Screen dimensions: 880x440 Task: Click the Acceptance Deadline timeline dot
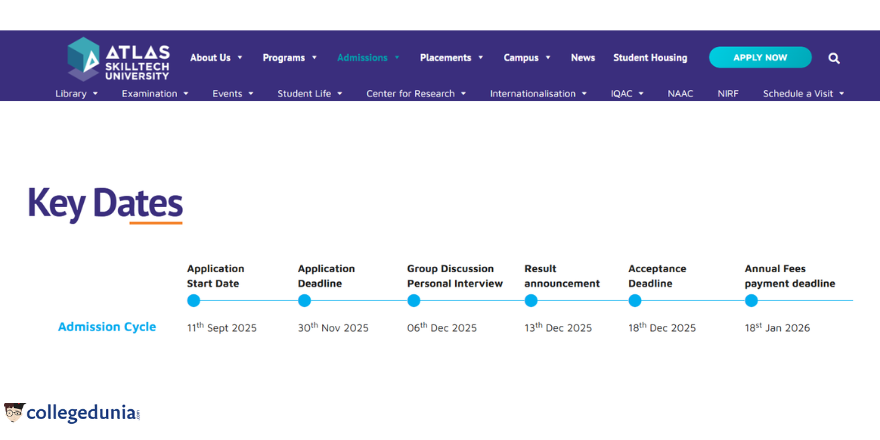635,300
